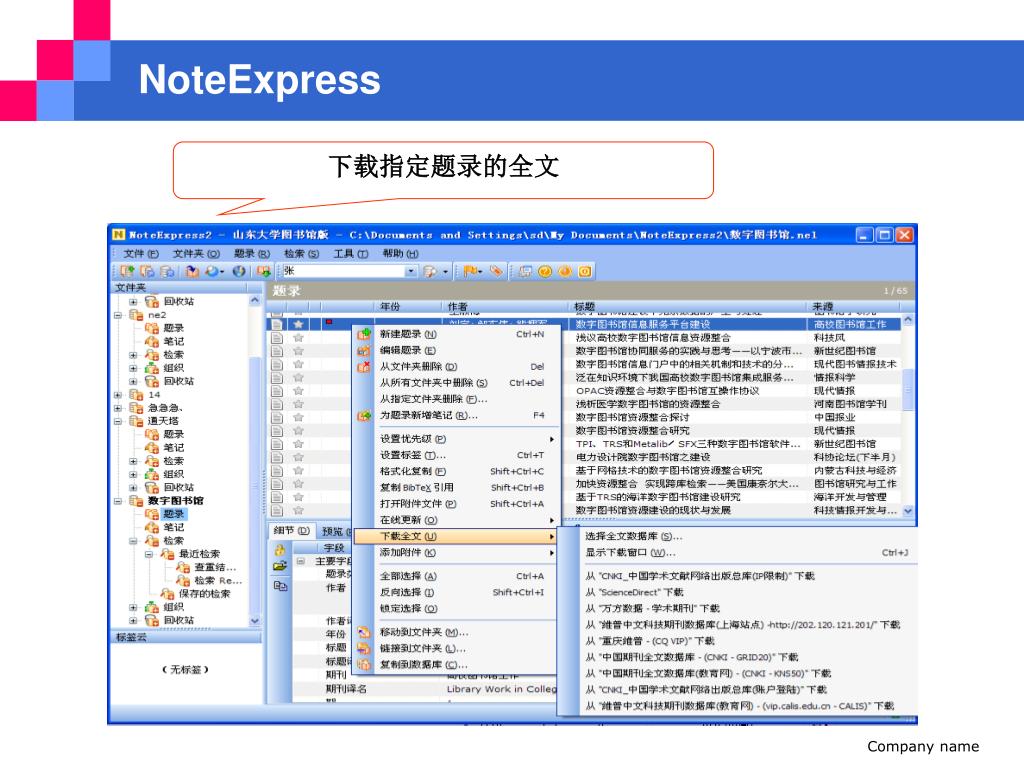The height and width of the screenshot is (768, 1024).
Task: Click the copy icon beside 复制到数据库
Action: coord(364,664)
